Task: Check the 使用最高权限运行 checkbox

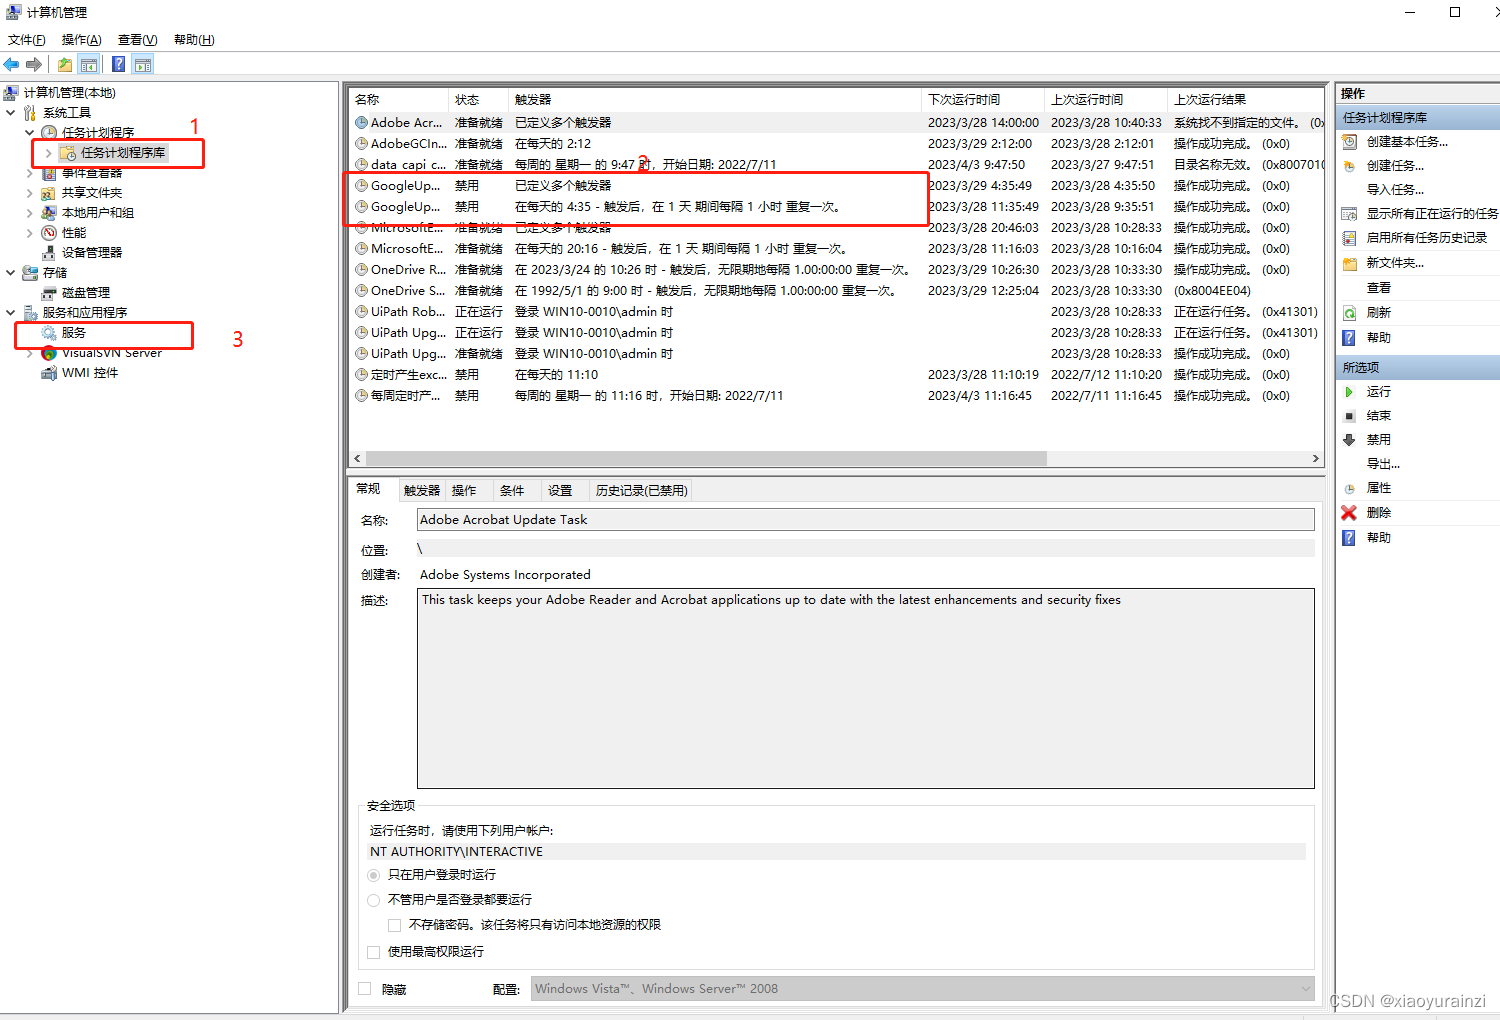Action: pos(374,952)
